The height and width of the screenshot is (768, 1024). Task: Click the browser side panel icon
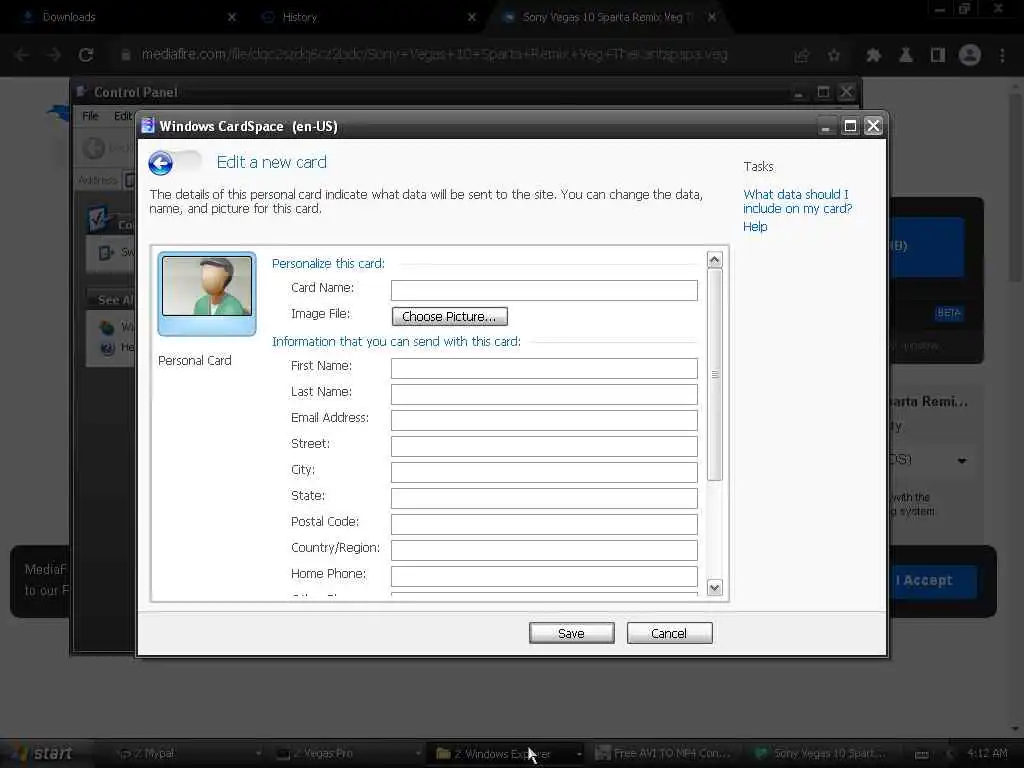coord(938,56)
